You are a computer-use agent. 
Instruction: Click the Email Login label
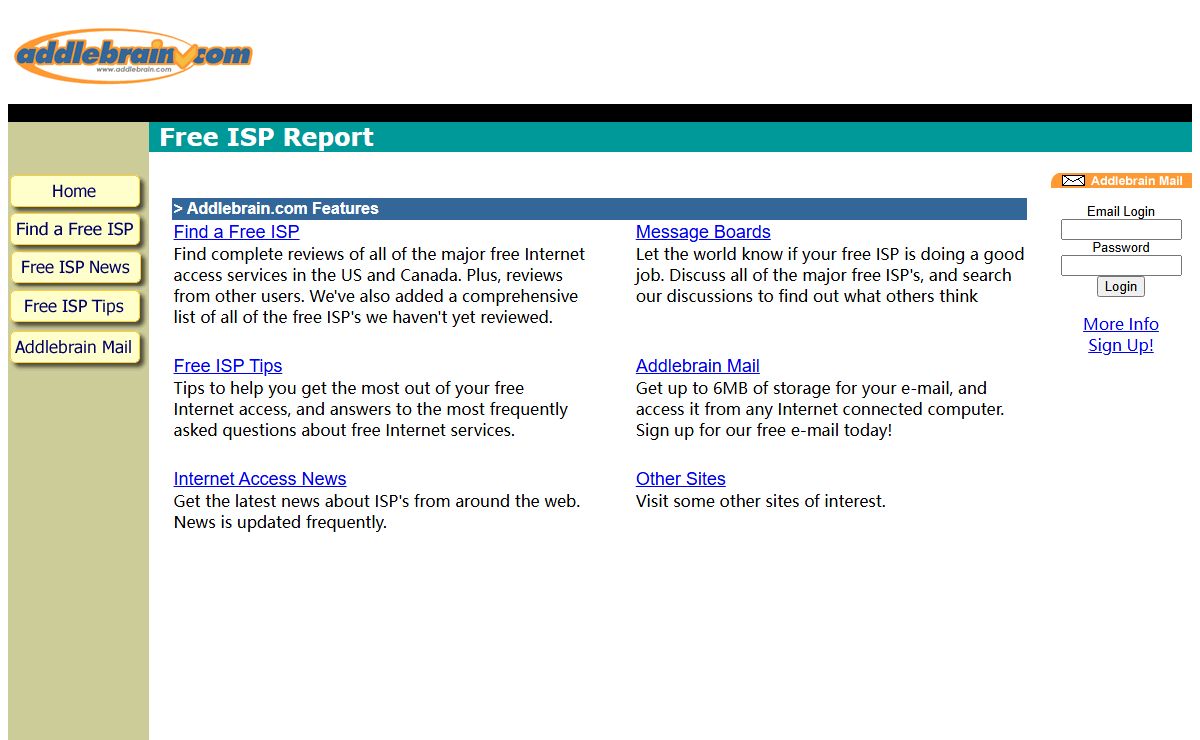(x=1121, y=211)
